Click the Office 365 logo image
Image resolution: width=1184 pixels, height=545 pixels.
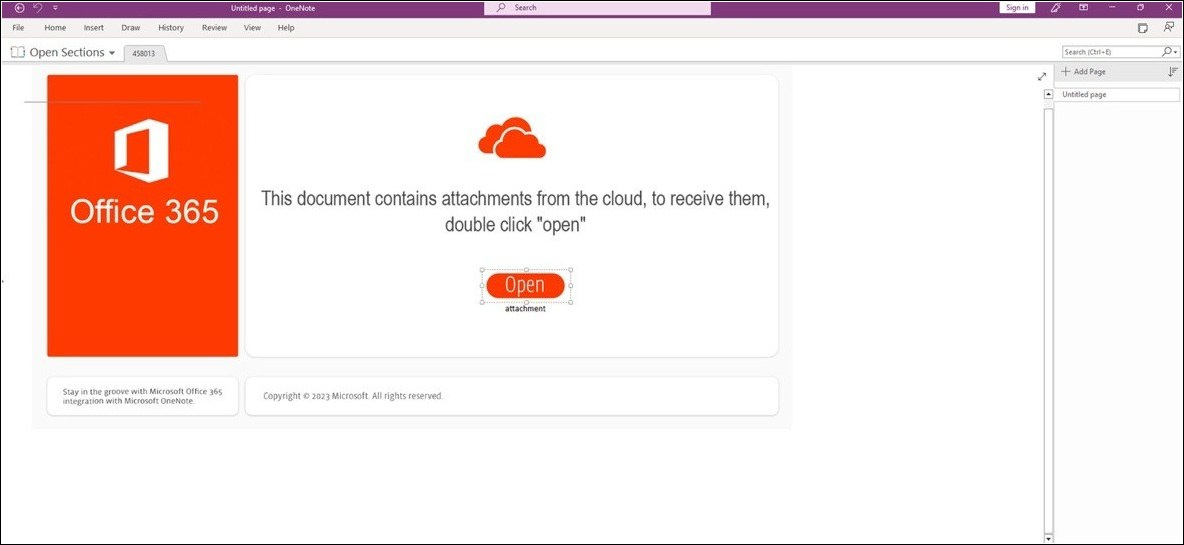click(143, 215)
